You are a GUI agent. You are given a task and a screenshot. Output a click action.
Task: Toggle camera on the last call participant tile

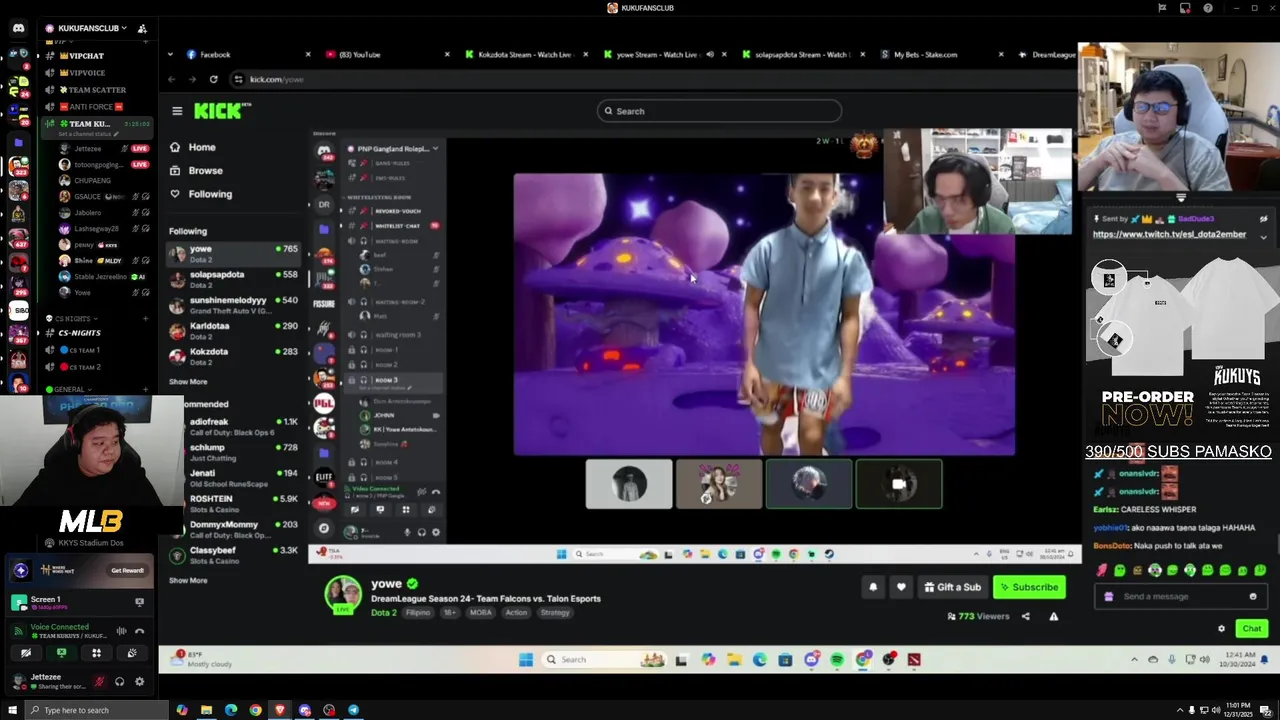pyautogui.click(x=899, y=484)
